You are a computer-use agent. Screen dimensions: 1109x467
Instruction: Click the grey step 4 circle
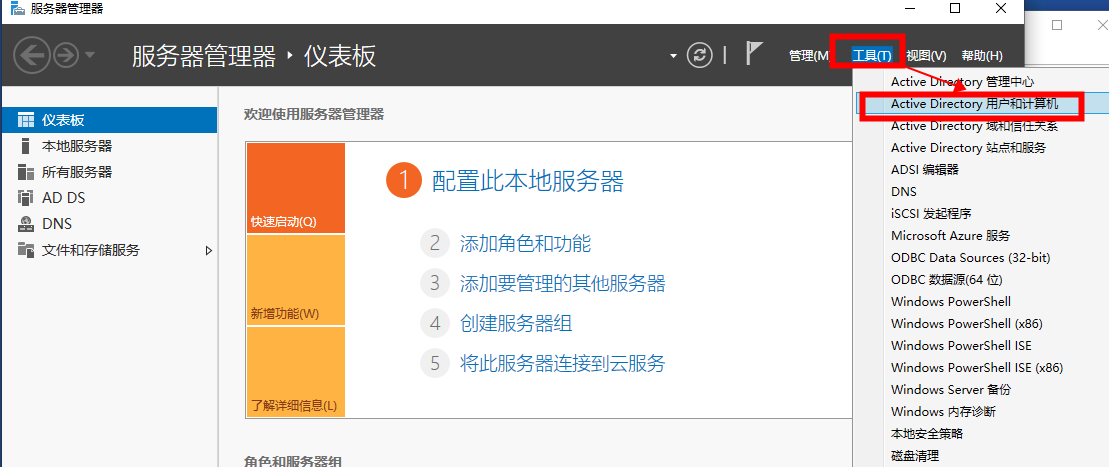(435, 324)
